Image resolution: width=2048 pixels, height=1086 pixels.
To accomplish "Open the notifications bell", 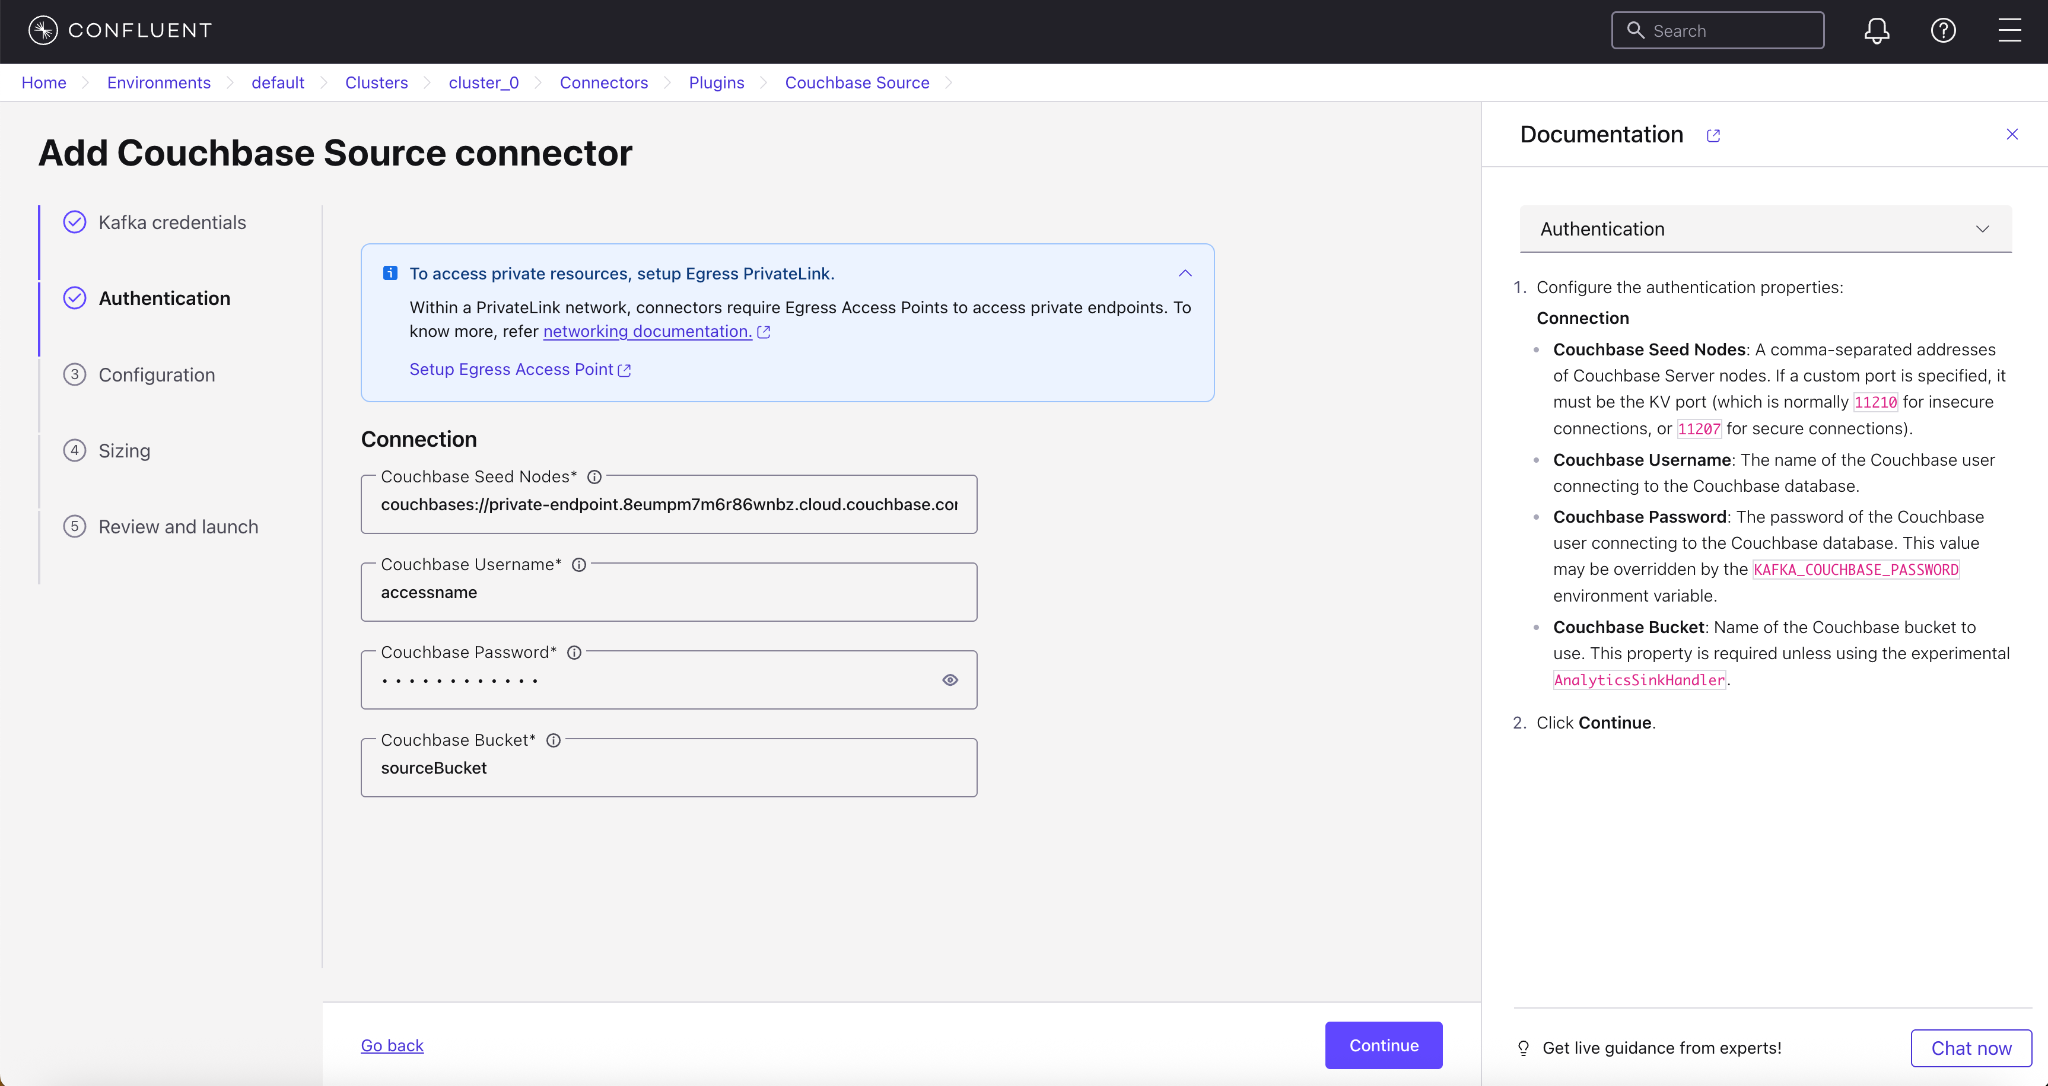I will [x=1876, y=31].
